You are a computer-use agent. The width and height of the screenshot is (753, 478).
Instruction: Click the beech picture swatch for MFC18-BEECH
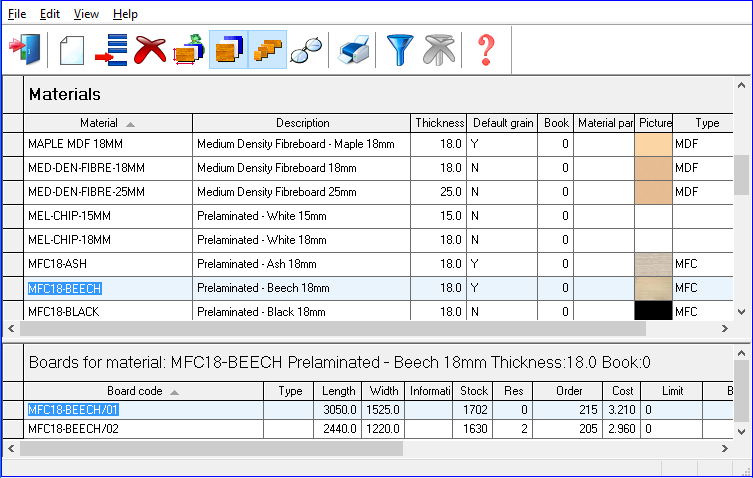pos(653,288)
